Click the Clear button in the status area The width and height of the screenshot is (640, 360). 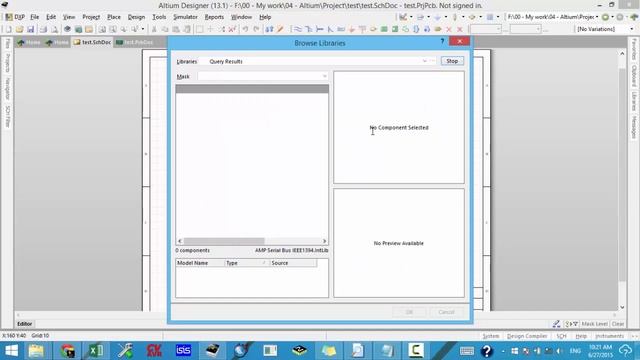618,324
